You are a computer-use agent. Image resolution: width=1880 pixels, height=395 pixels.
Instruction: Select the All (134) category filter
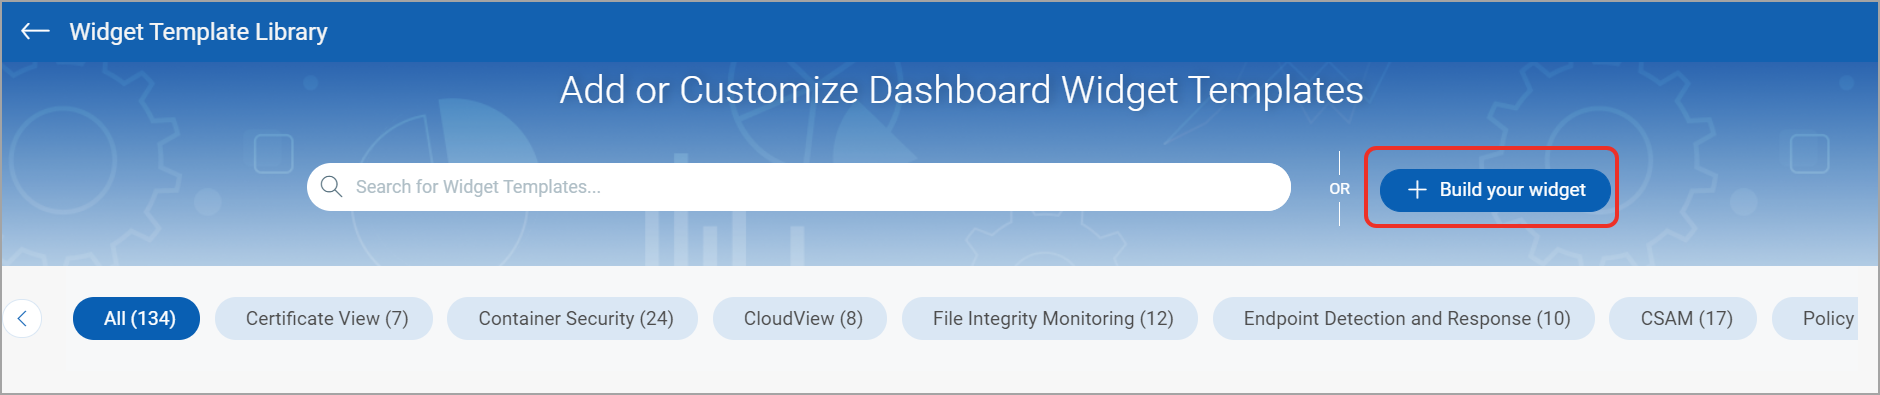tap(137, 318)
